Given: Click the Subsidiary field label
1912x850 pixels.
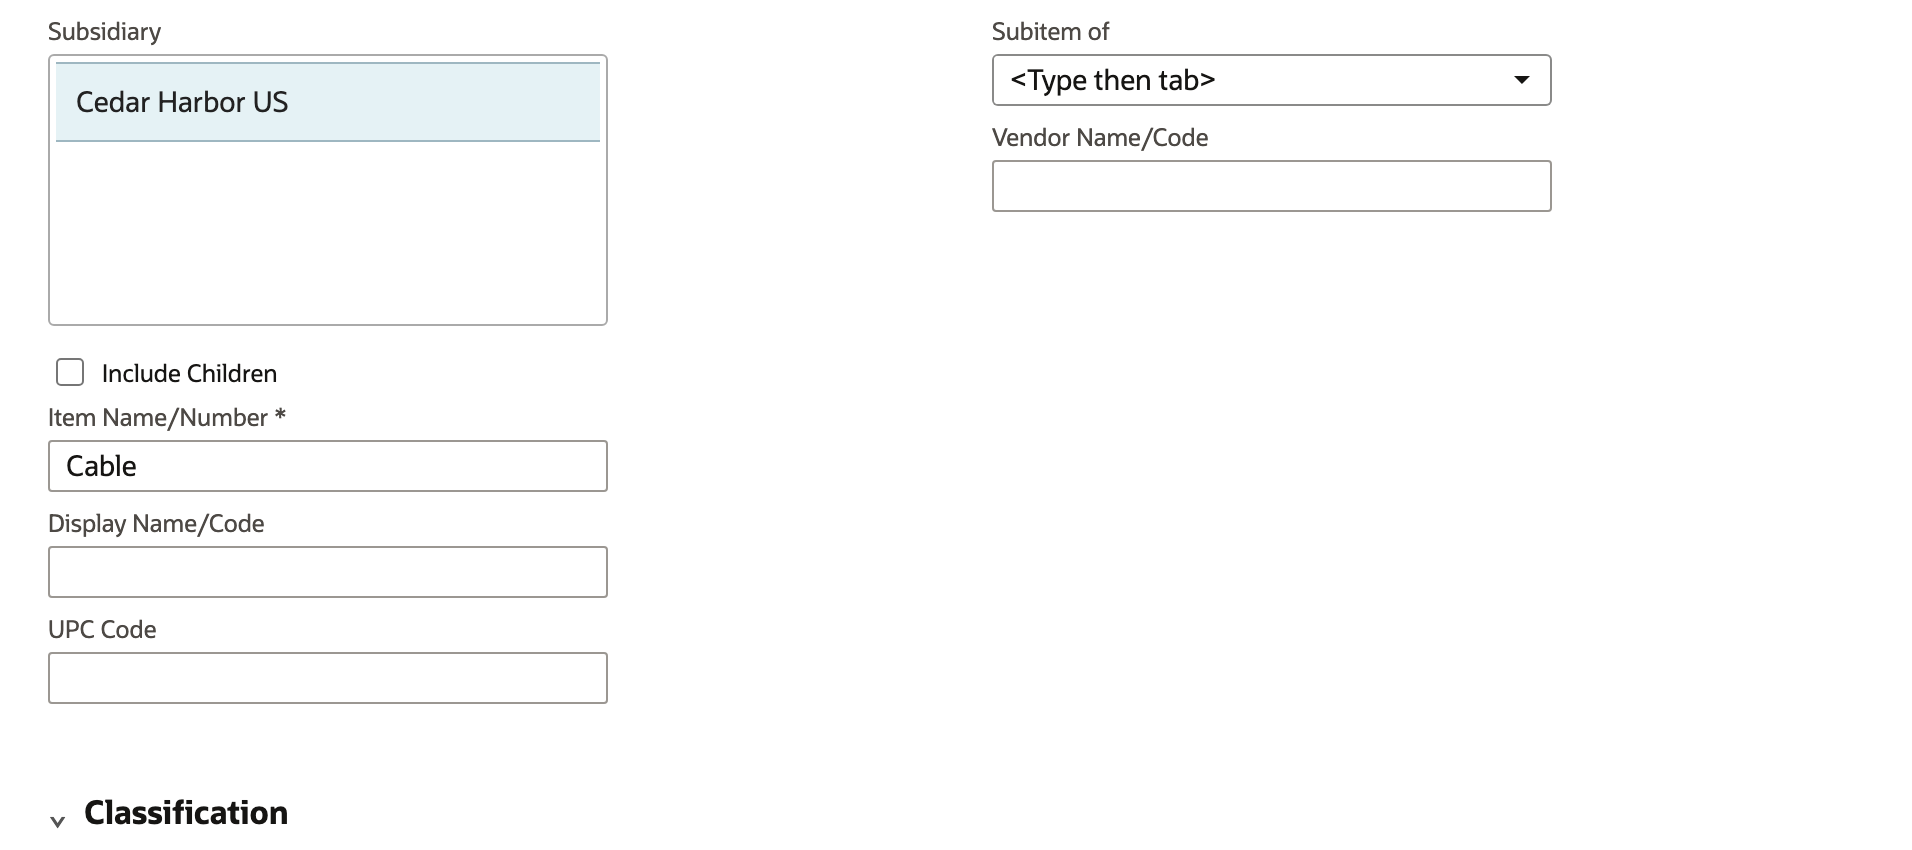Looking at the screenshot, I should [x=104, y=32].
